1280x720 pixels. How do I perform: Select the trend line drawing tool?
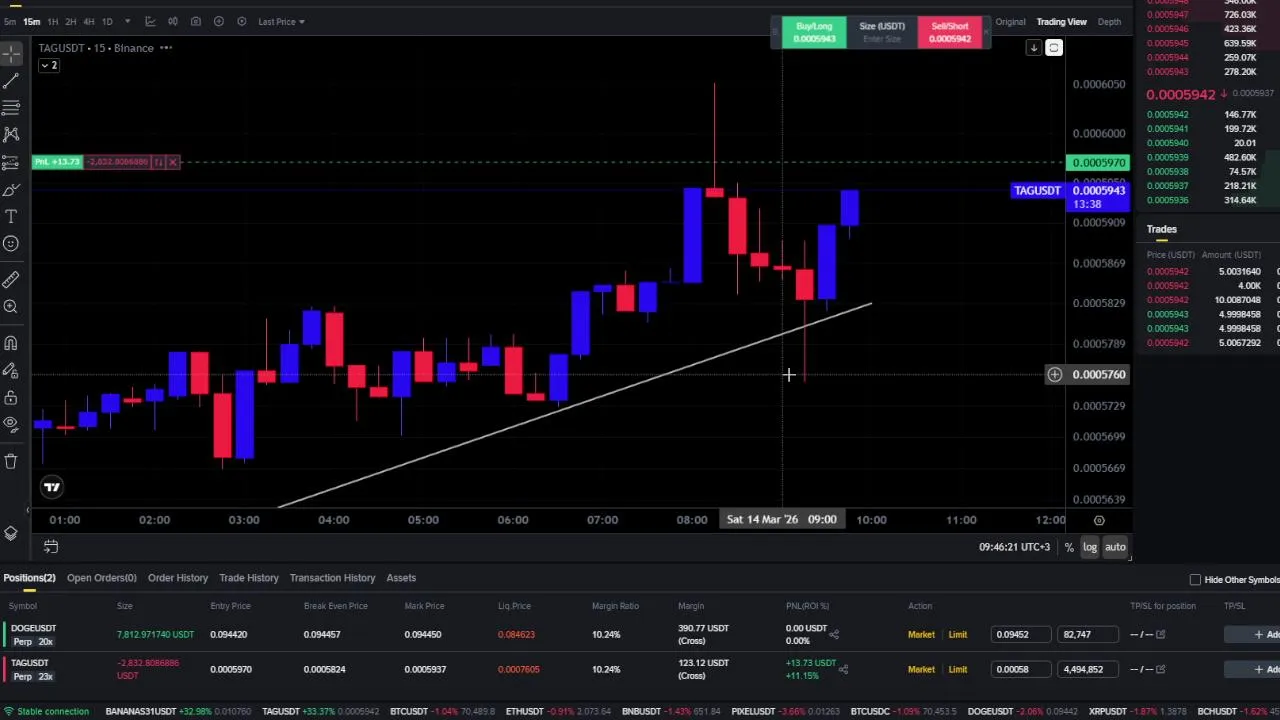click(11, 81)
